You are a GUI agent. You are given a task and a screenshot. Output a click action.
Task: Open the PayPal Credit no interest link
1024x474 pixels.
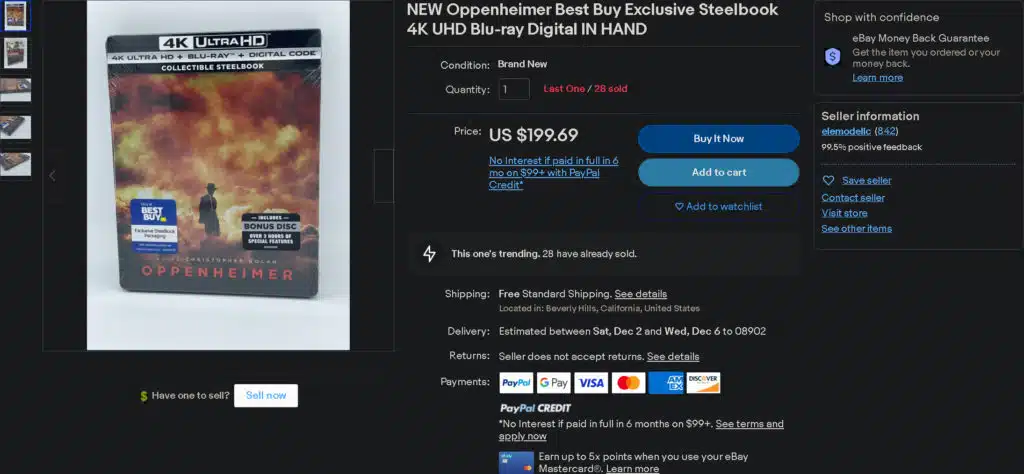click(x=554, y=172)
